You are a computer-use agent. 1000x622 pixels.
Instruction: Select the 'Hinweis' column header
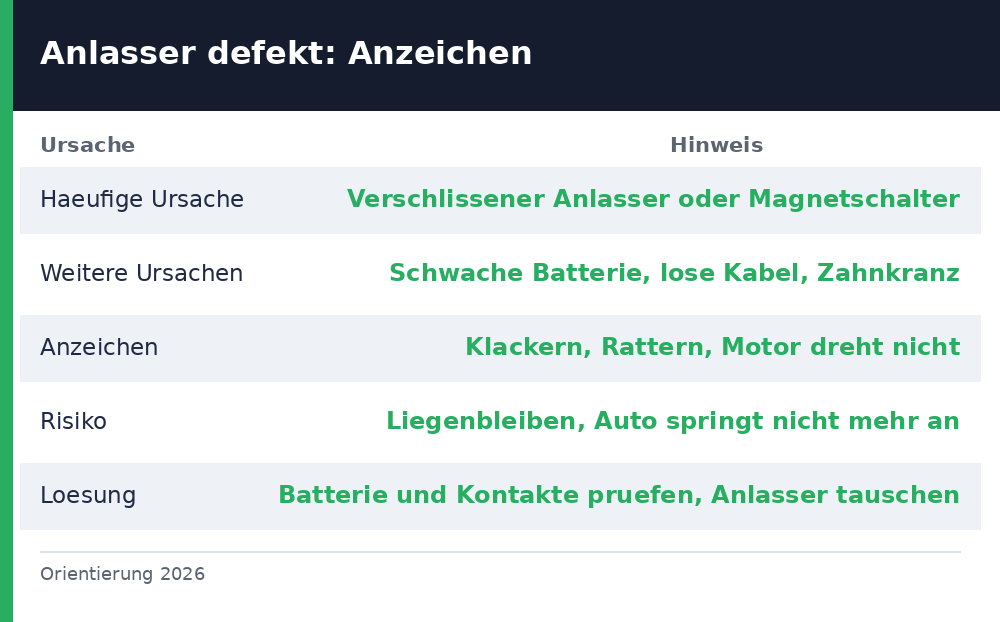click(x=716, y=145)
